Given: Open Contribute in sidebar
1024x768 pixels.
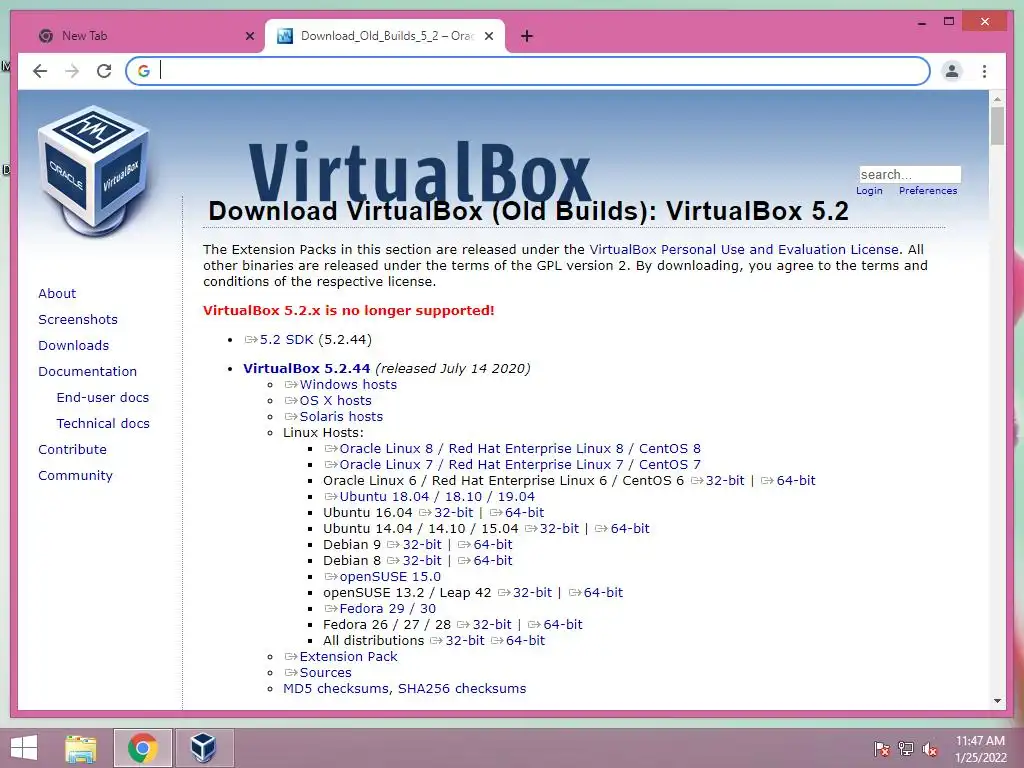Looking at the screenshot, I should pyautogui.click(x=72, y=450).
